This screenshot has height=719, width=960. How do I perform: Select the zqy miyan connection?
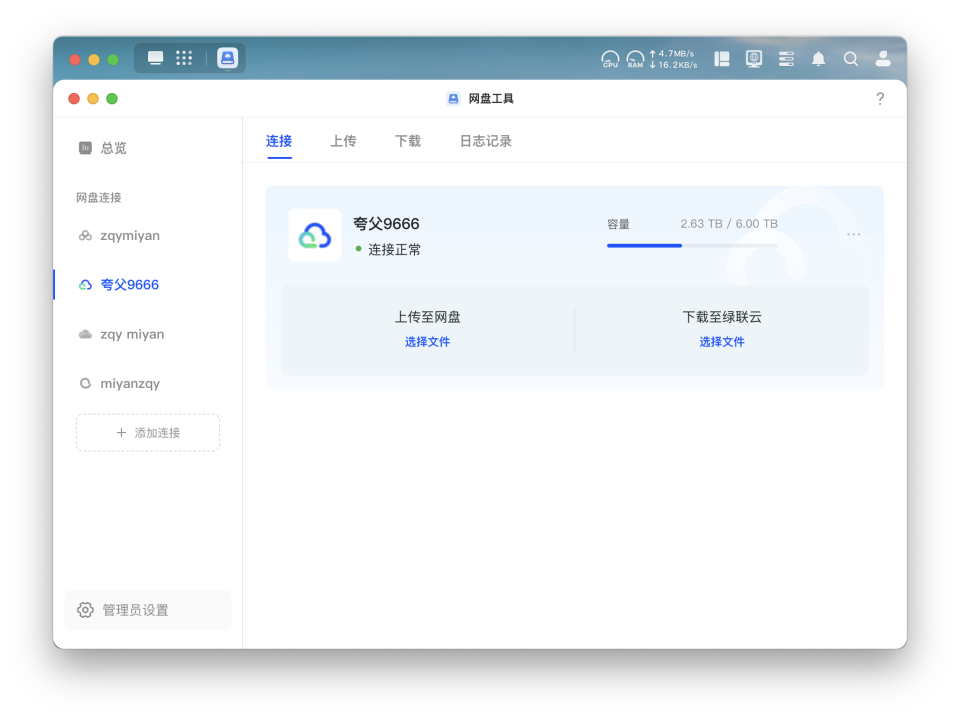148,334
